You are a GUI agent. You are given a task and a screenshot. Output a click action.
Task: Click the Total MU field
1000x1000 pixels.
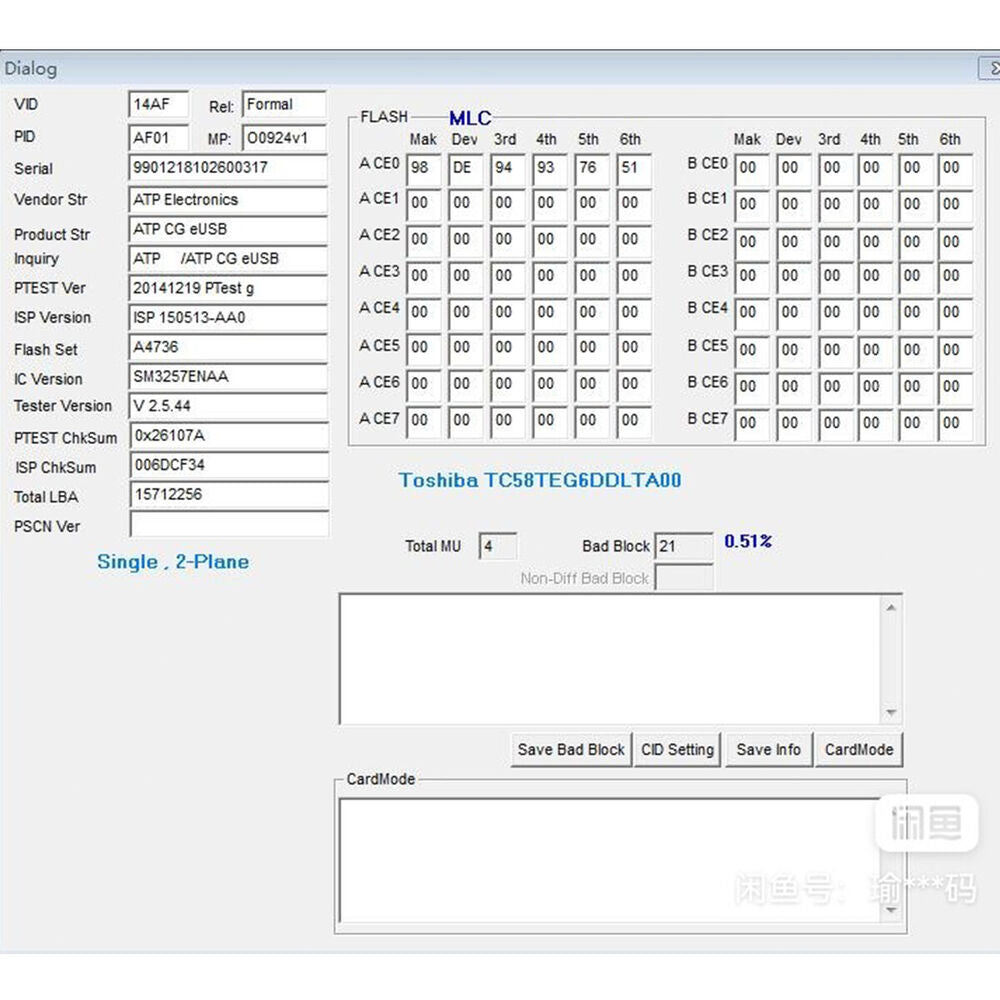[498, 547]
